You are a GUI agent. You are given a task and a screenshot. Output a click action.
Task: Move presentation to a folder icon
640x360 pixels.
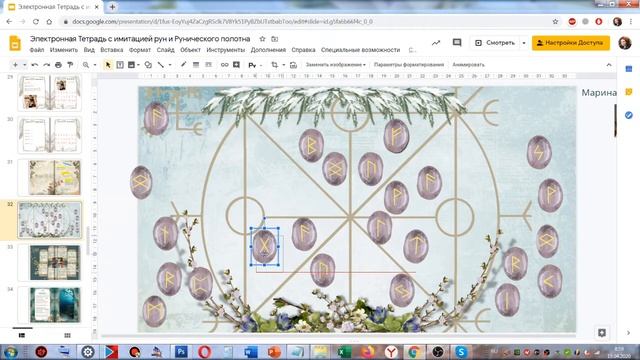click(x=275, y=39)
